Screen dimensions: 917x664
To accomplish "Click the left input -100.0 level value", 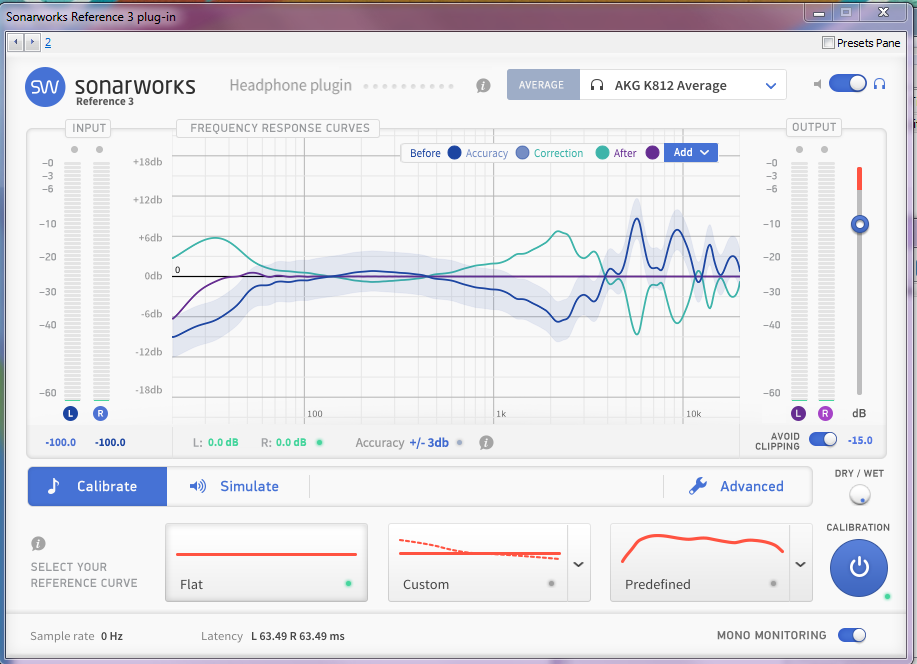I will [x=61, y=443].
